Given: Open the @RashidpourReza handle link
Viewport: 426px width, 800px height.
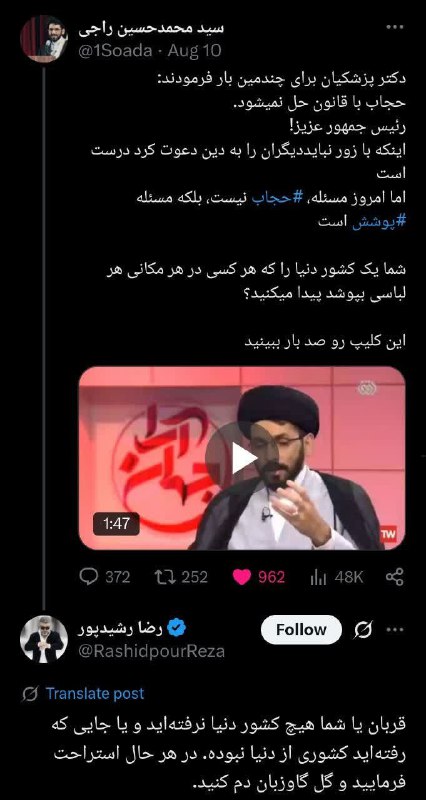Looking at the screenshot, I should (151, 652).
